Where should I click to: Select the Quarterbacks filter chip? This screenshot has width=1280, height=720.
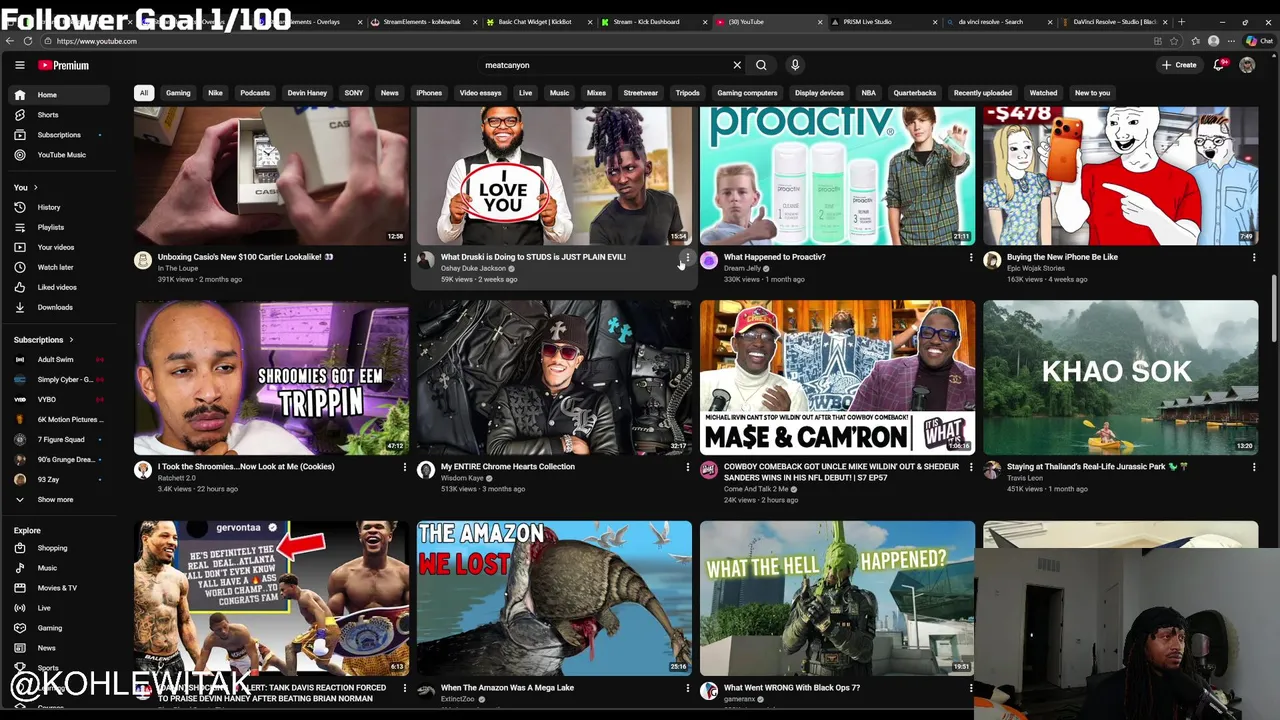(915, 93)
